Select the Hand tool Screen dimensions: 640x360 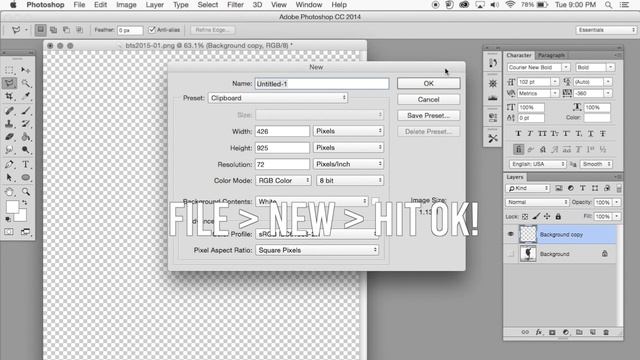point(9,191)
